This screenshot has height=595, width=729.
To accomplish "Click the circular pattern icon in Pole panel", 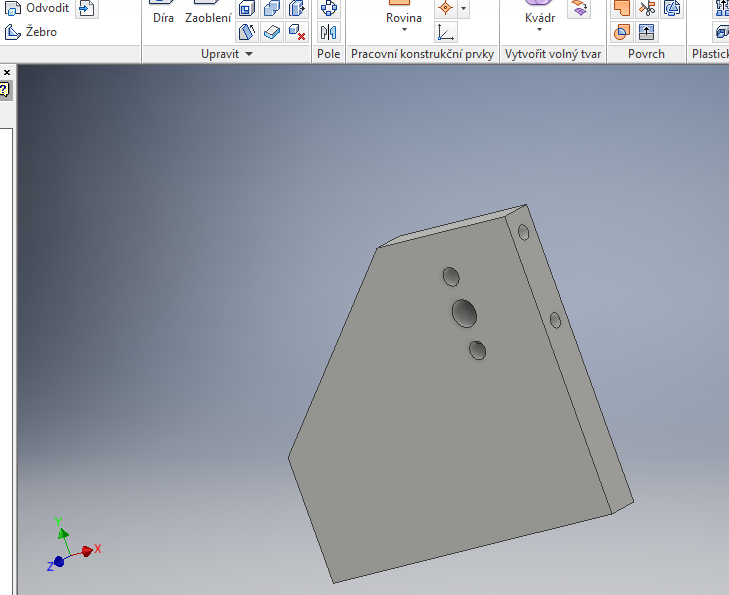I will 328,9.
